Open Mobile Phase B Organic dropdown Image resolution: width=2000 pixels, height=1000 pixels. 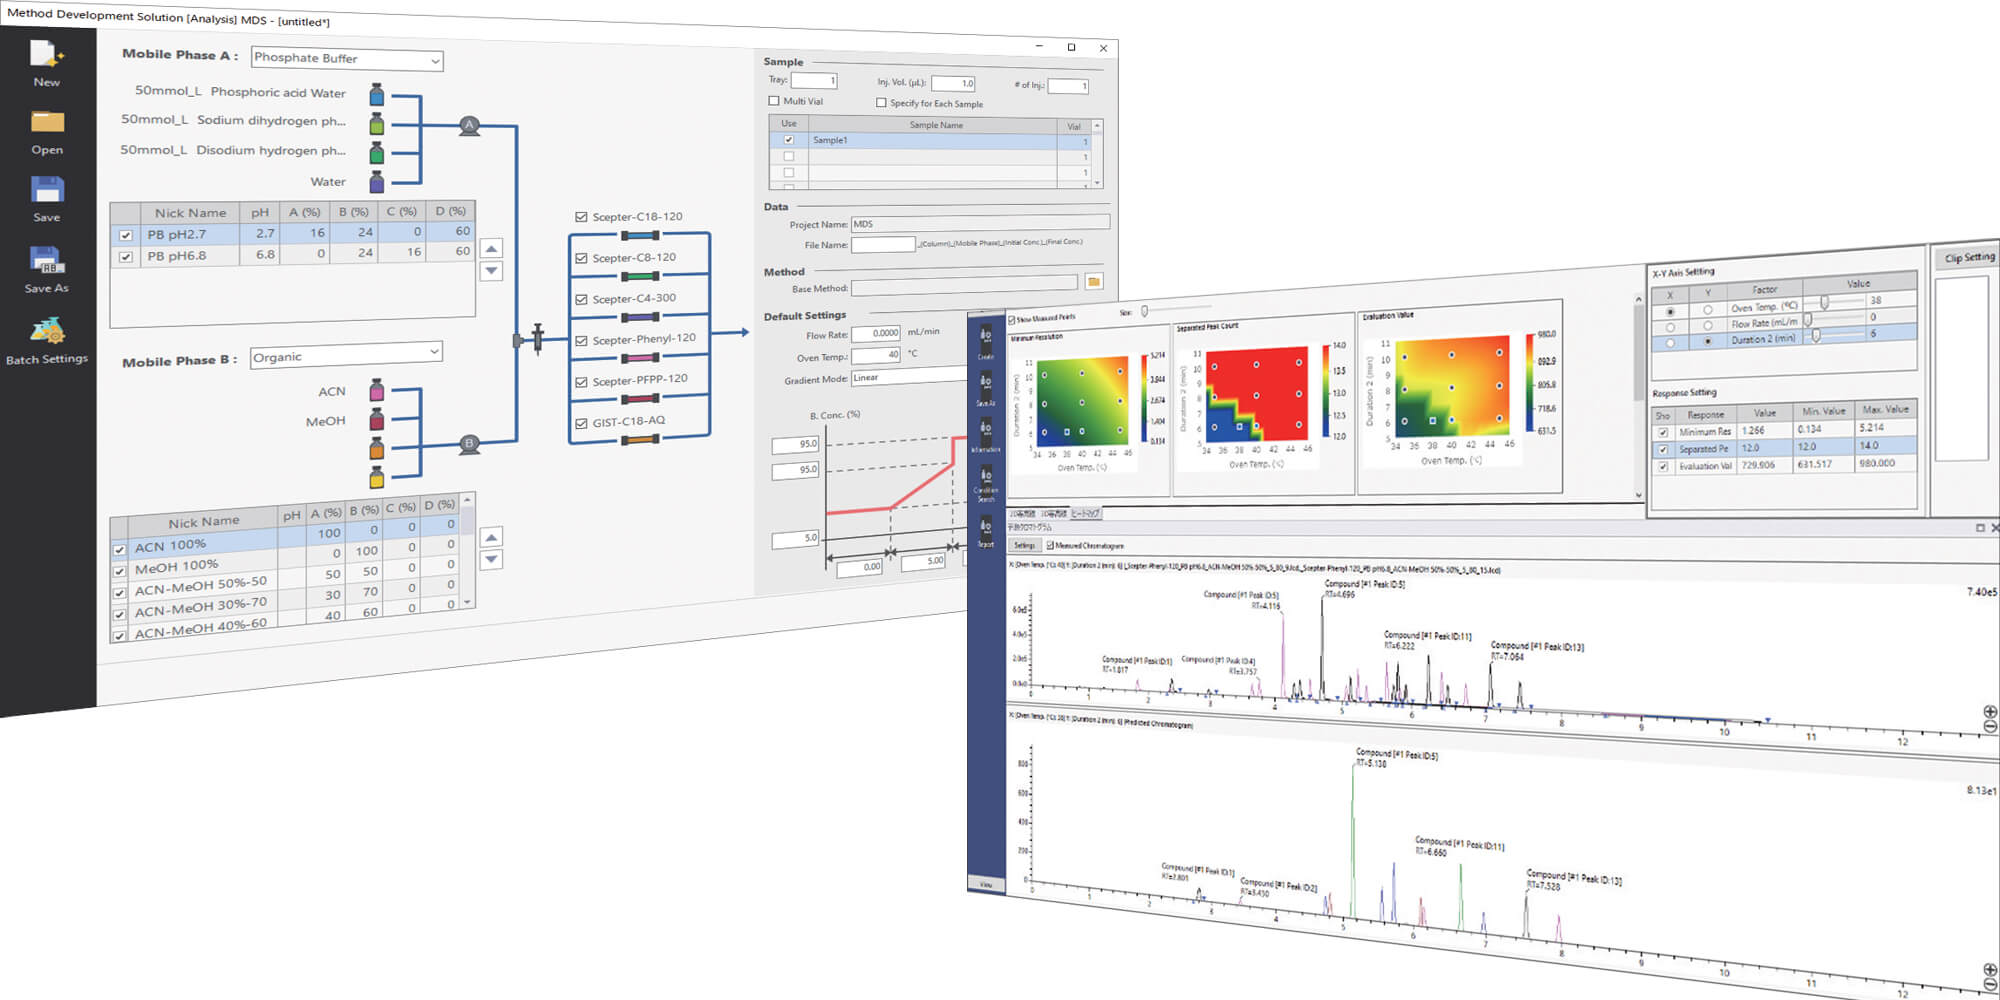coord(346,355)
